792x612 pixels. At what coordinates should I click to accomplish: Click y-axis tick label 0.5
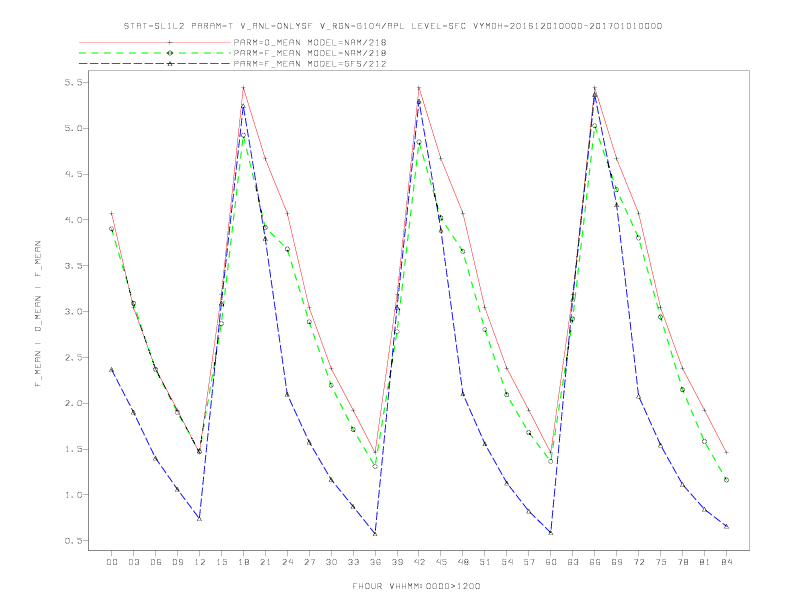(x=76, y=541)
